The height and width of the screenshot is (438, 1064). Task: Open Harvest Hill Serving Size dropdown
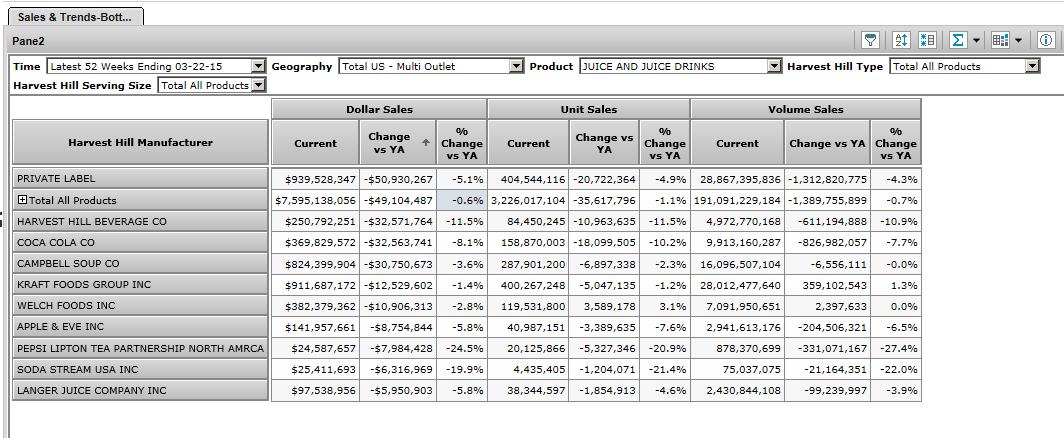259,85
